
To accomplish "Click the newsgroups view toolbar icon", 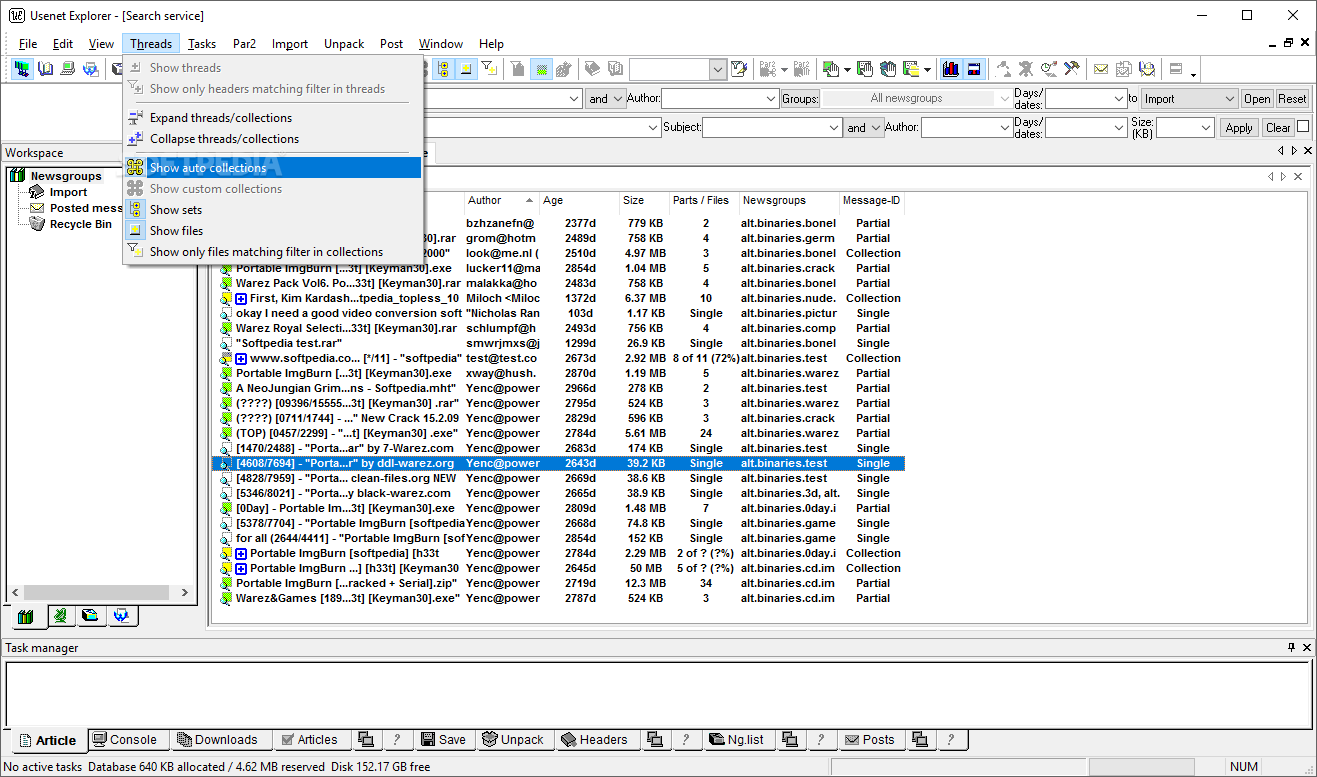I will [22, 69].
